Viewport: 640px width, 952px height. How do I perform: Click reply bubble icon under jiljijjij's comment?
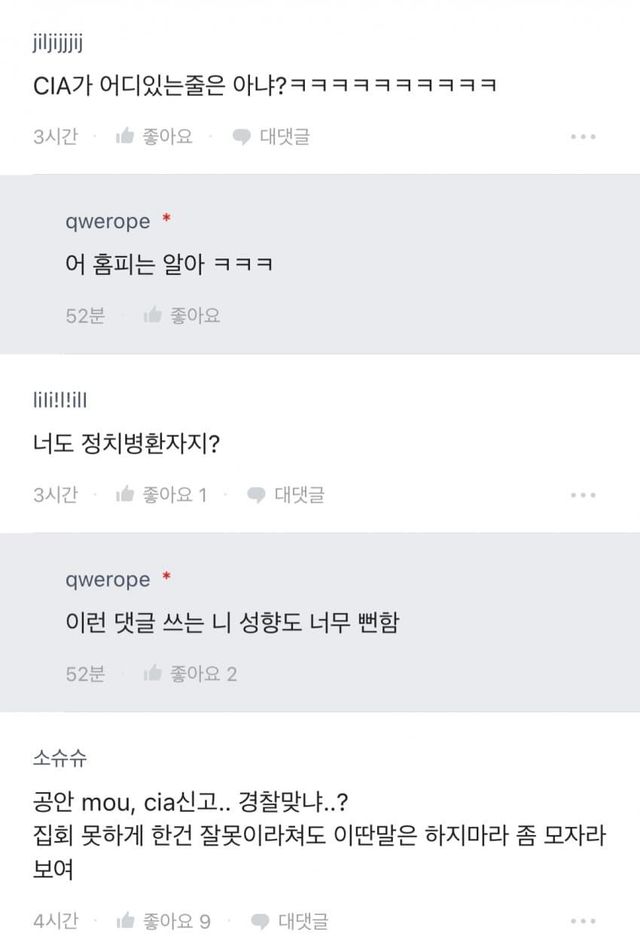click(241, 137)
